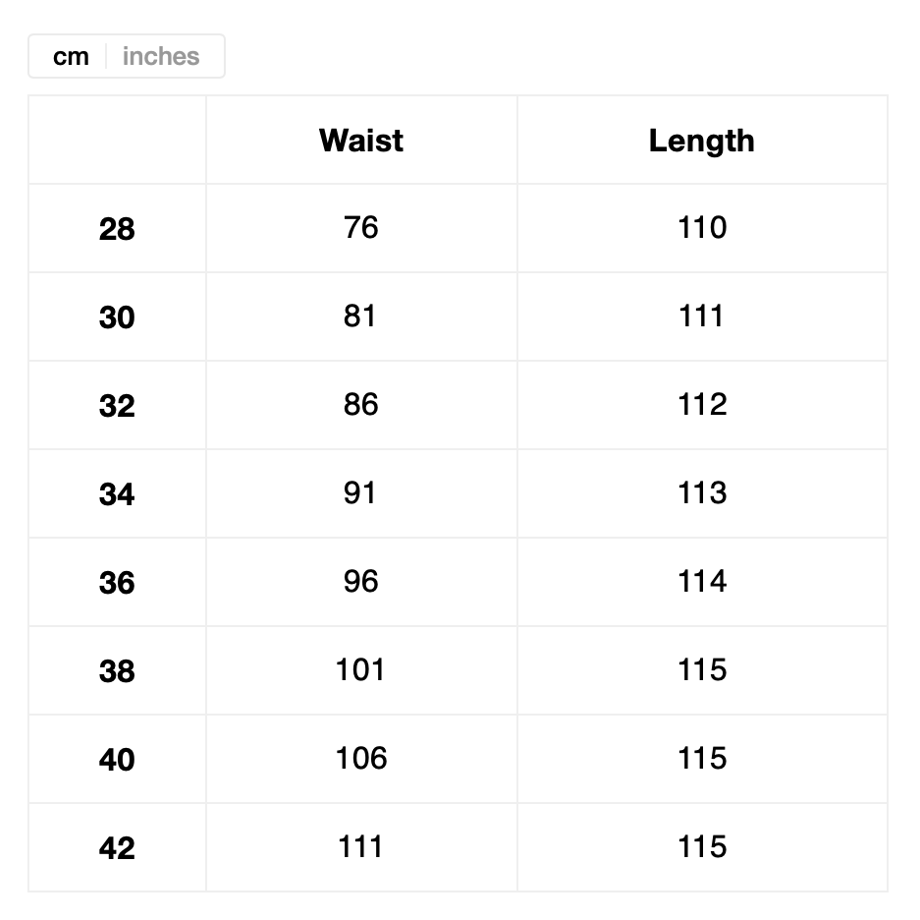Click the Waist column header
Screen dimensions: 920x920
click(x=361, y=140)
